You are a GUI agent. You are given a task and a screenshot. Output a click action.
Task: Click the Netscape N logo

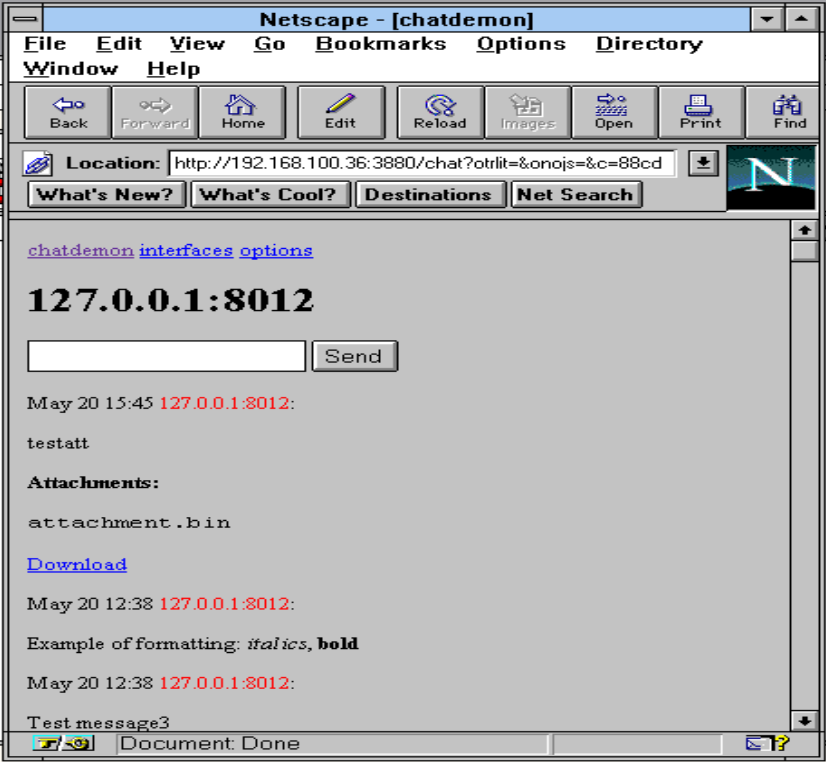pyautogui.click(x=771, y=177)
